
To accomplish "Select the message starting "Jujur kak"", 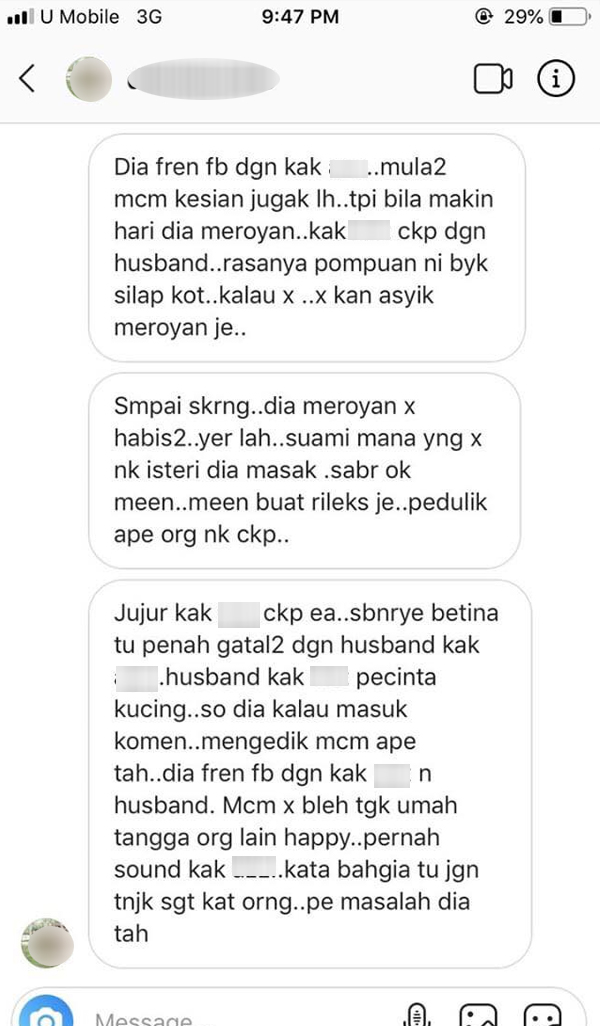I will click(x=309, y=773).
